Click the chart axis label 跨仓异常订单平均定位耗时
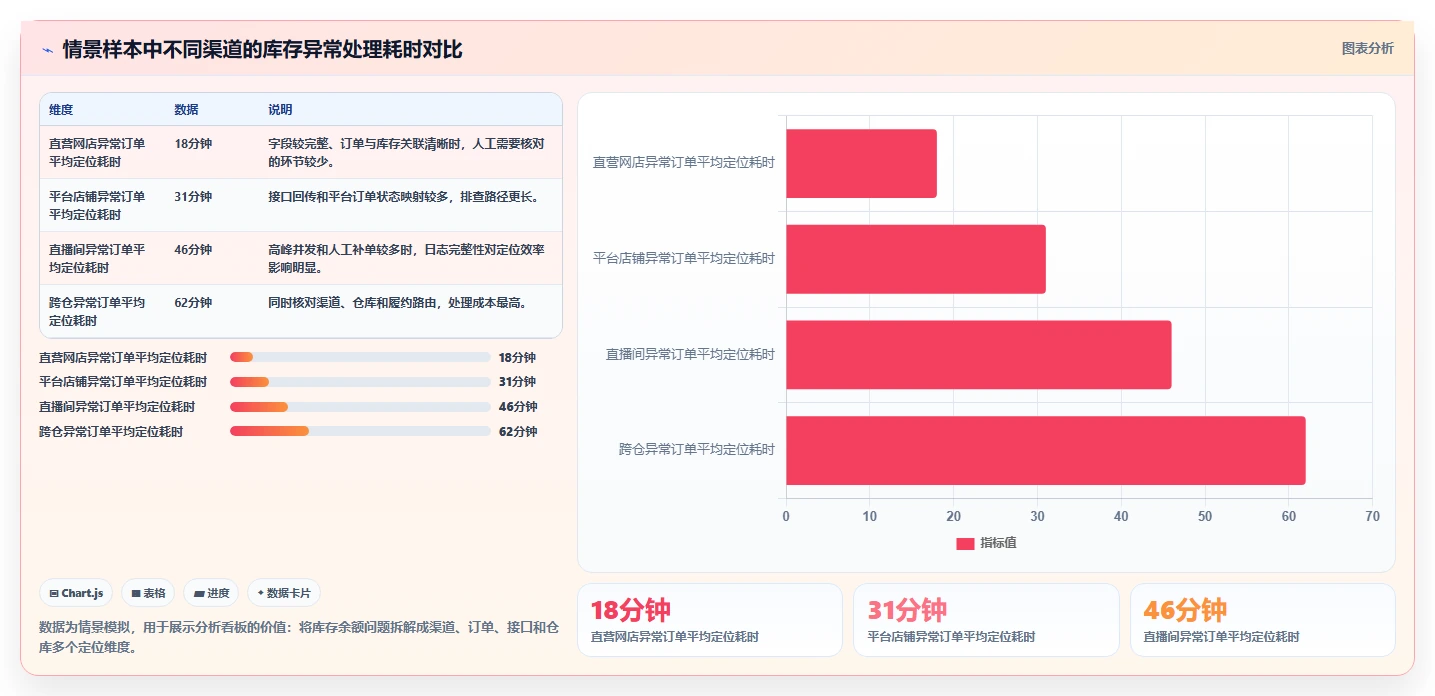 click(x=696, y=450)
